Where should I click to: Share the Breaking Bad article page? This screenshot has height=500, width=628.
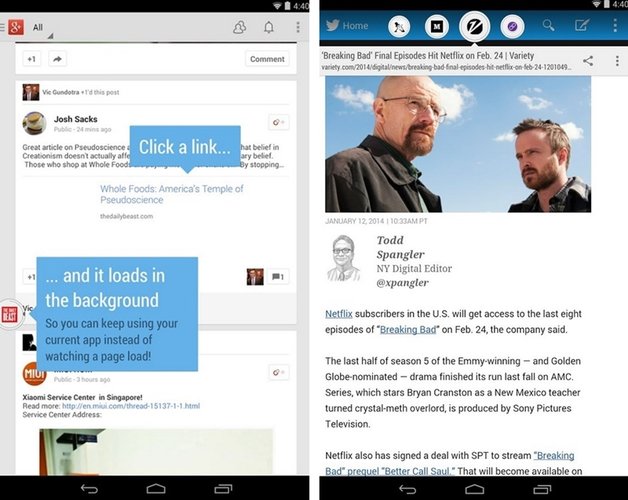tap(588, 61)
